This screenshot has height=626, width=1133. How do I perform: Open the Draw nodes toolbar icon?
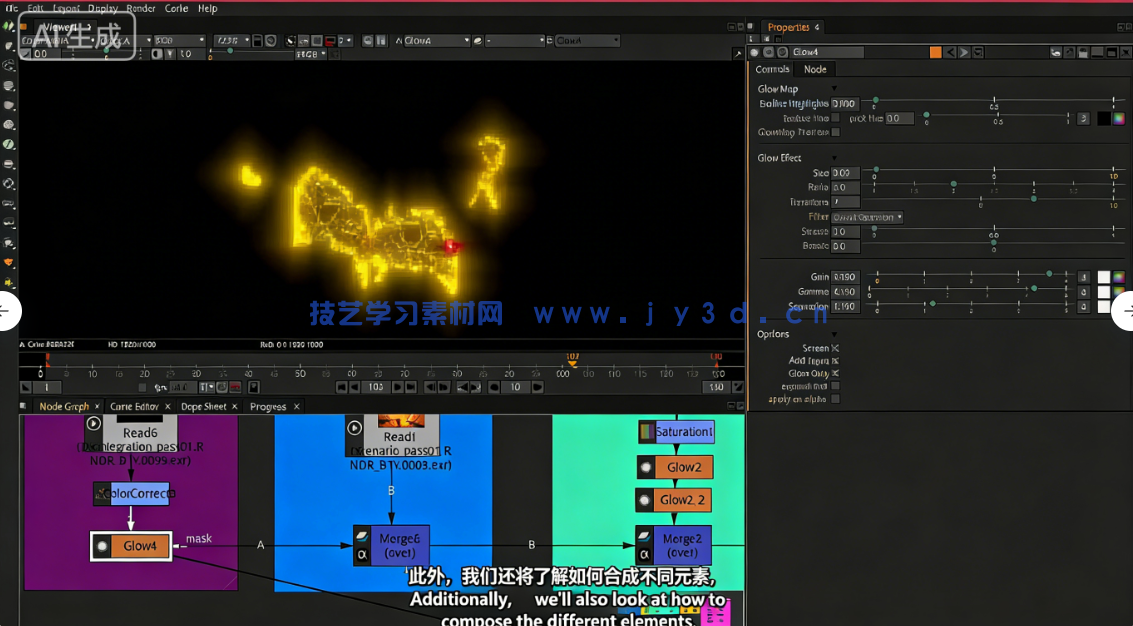tap(8, 45)
